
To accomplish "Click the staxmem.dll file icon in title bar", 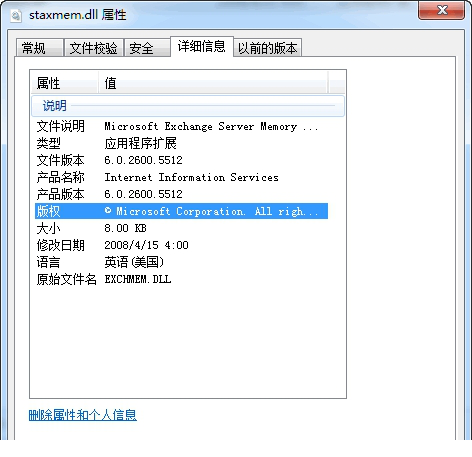I will 16,16.
